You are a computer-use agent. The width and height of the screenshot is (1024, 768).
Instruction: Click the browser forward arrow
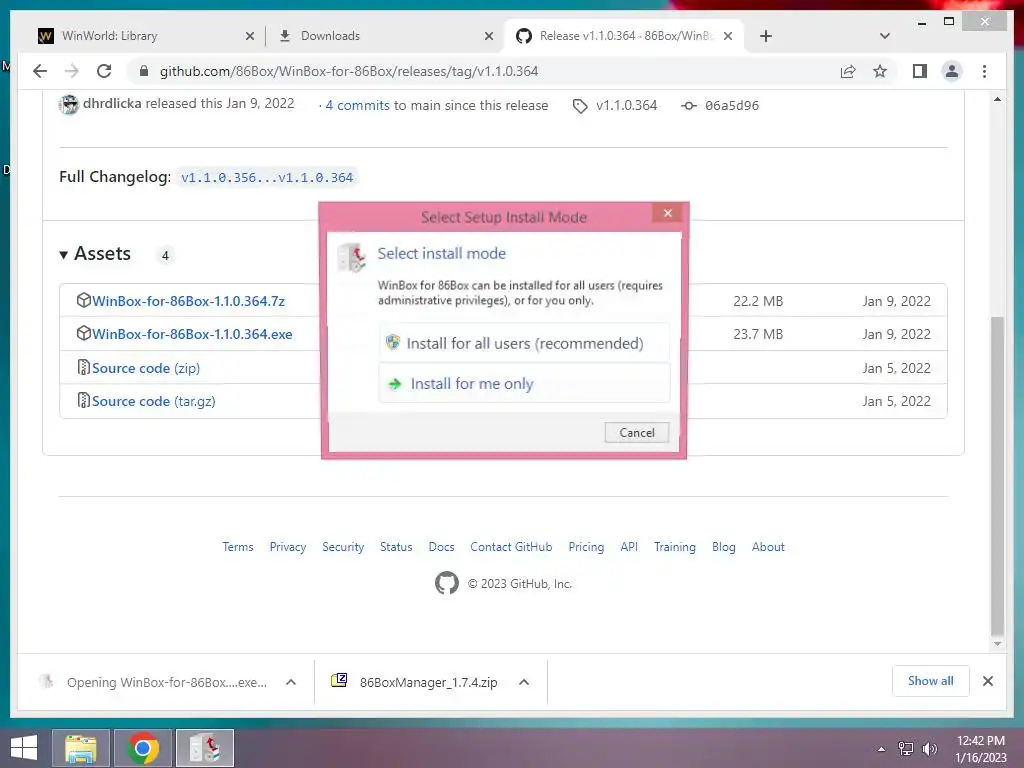(72, 71)
